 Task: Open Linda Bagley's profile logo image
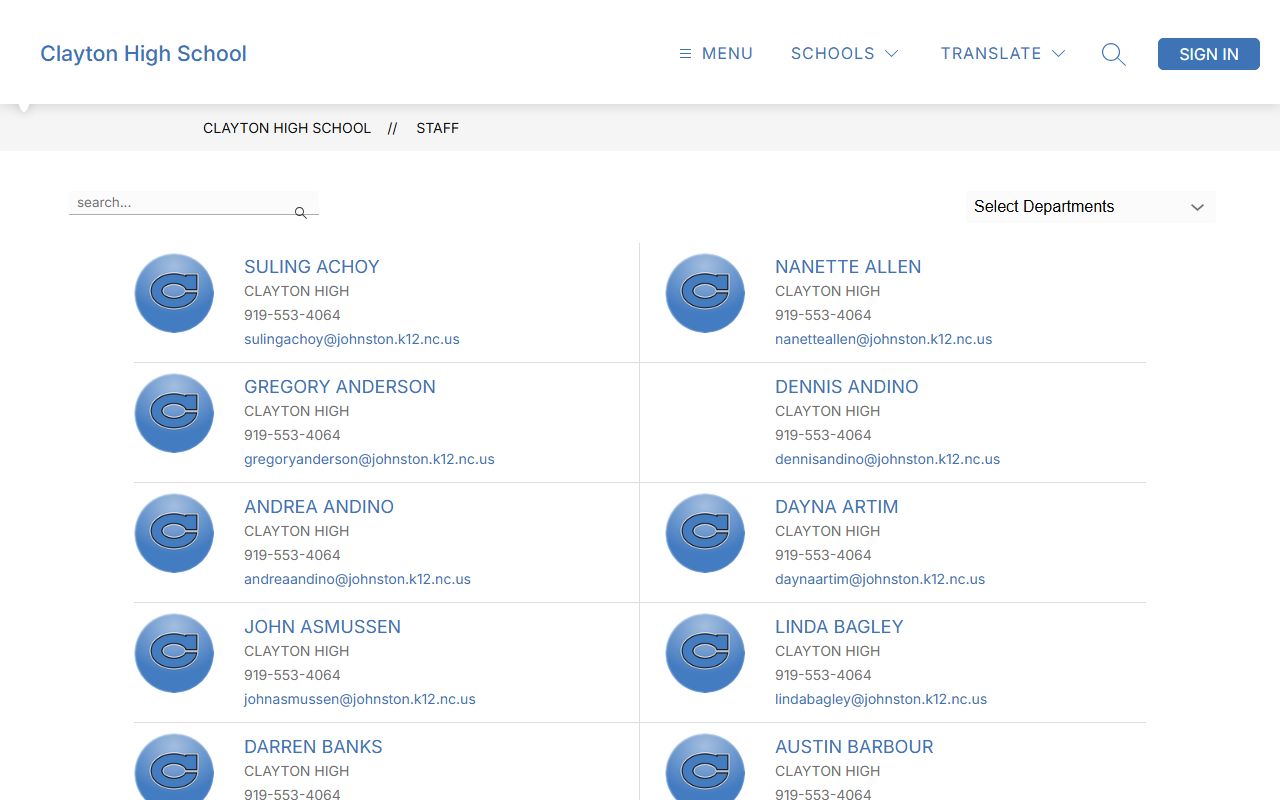(x=705, y=653)
